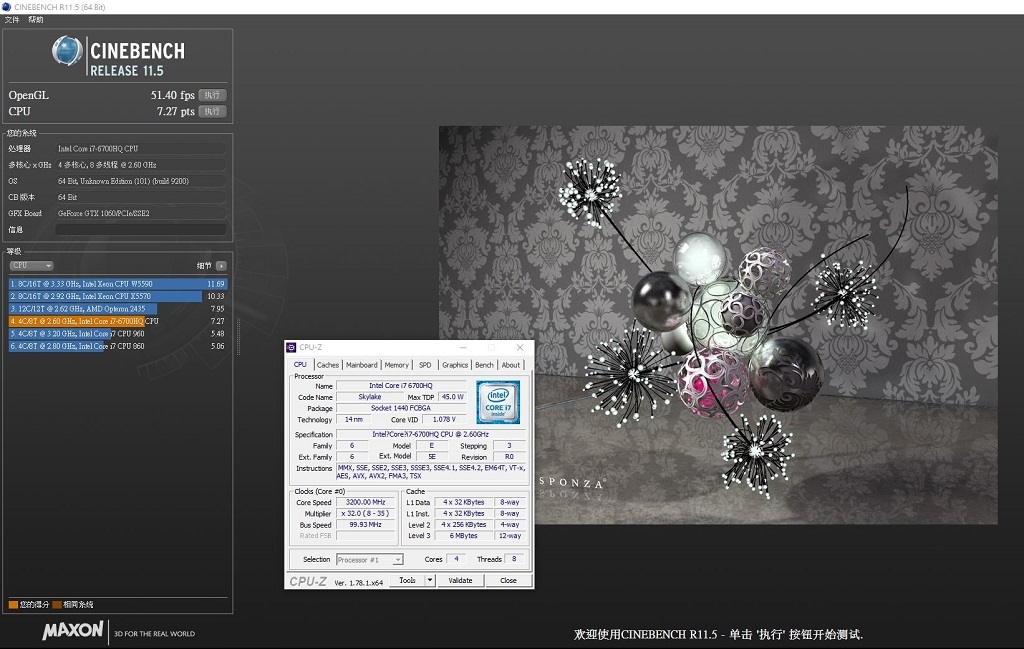This screenshot has height=649, width=1024.
Task: Open the CPU ranking type dropdown
Action: point(31,266)
